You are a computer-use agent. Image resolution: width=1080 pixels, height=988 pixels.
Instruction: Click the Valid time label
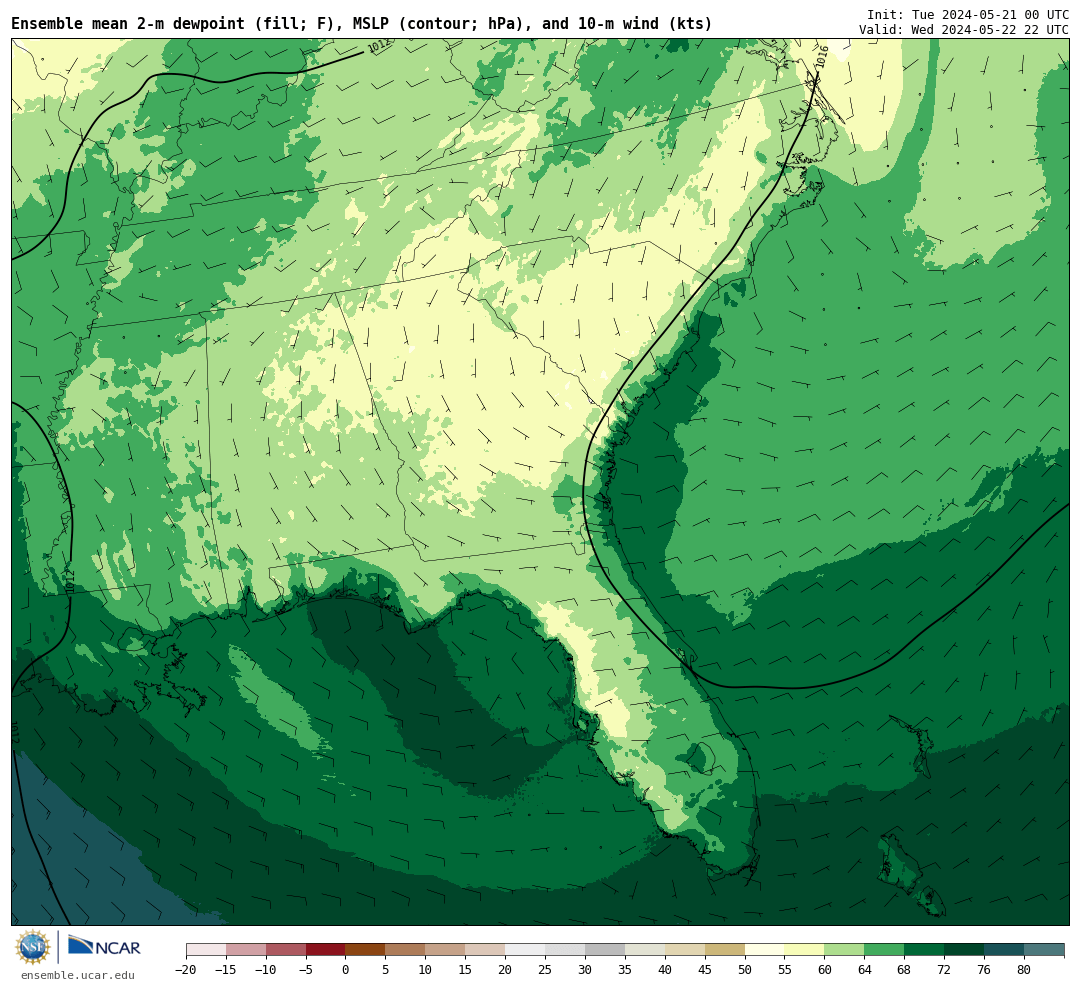(964, 30)
